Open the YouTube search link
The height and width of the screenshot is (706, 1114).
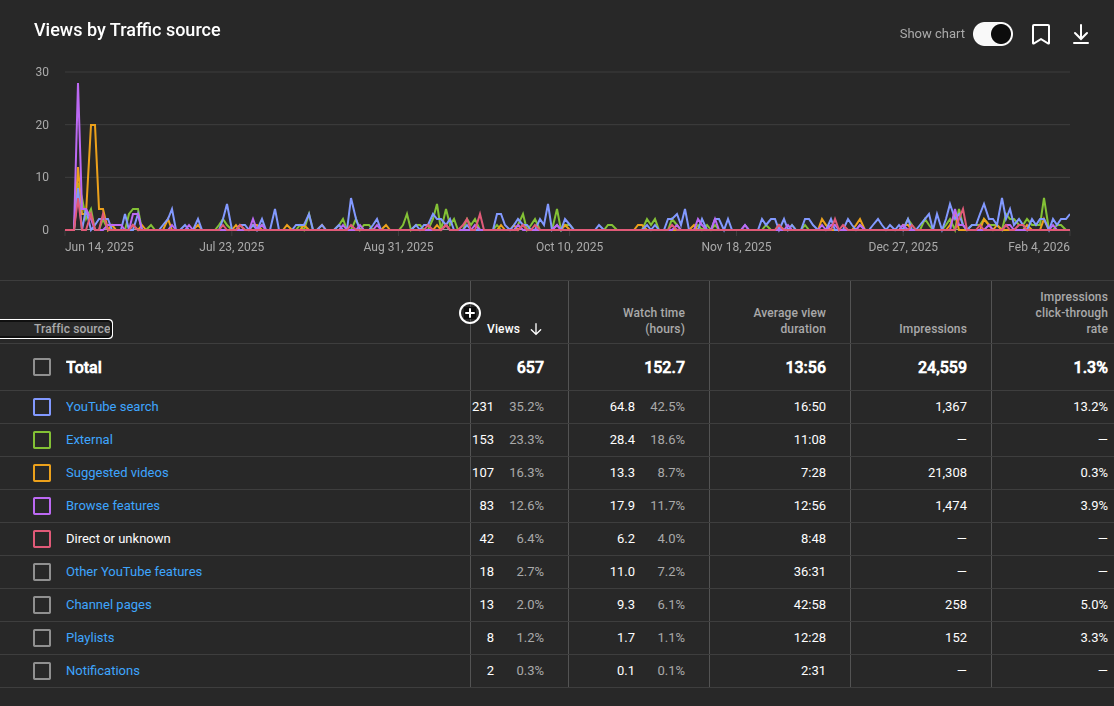point(112,407)
